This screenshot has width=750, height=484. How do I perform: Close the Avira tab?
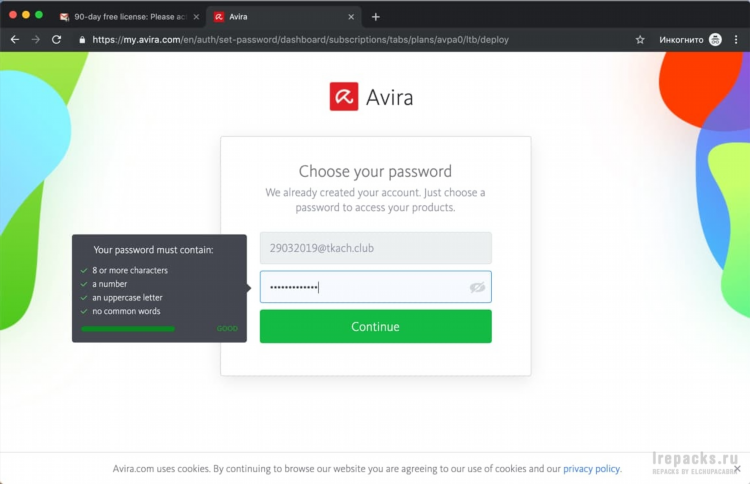click(351, 17)
